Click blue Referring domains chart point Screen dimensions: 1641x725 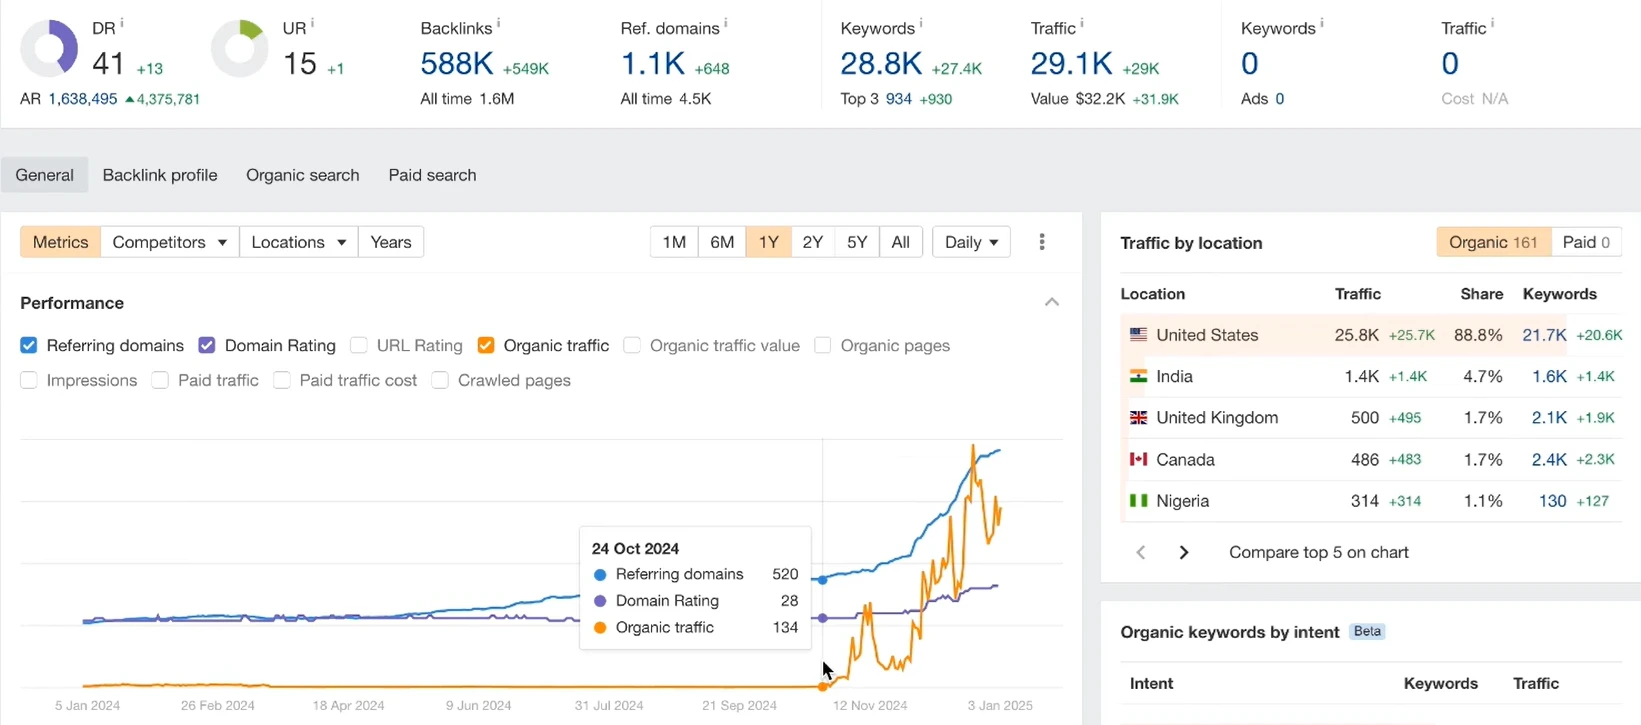pos(823,580)
